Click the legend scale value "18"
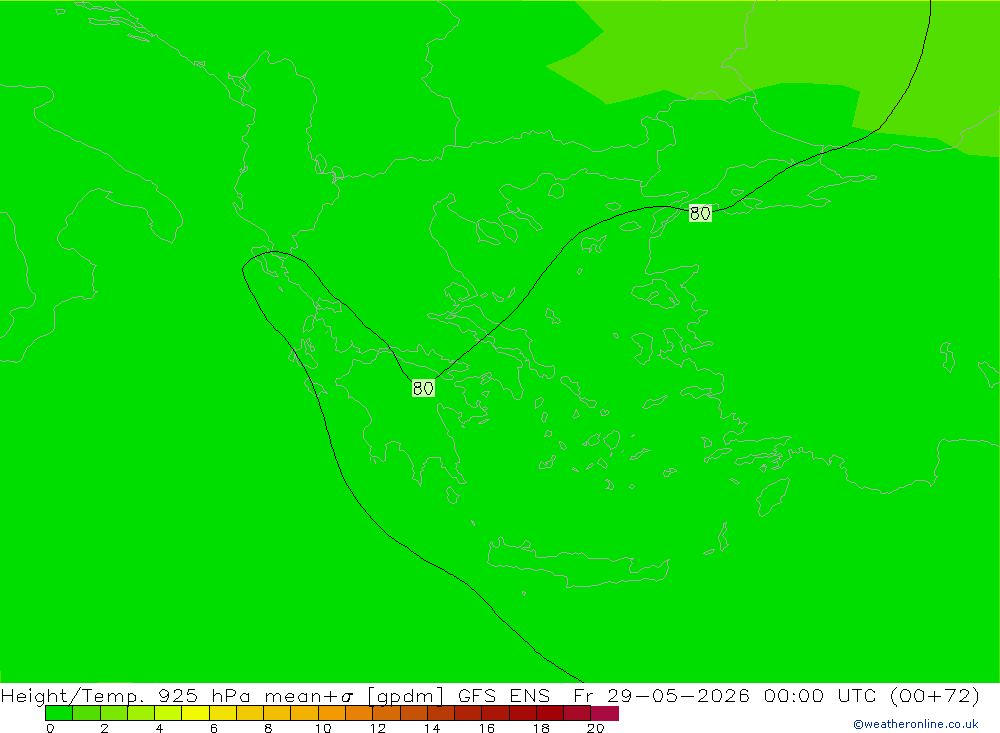 pos(541,728)
